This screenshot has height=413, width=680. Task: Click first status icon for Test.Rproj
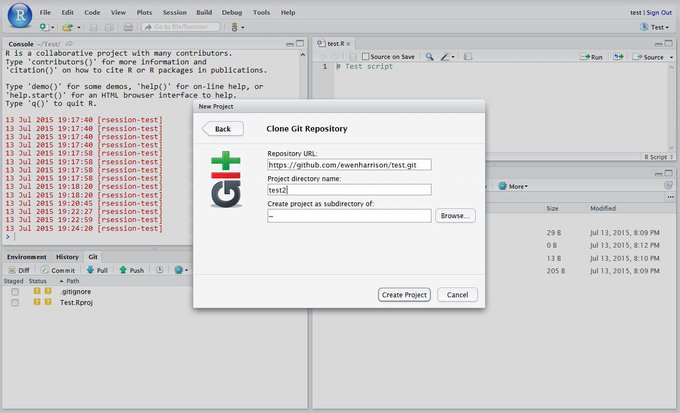(x=37, y=302)
